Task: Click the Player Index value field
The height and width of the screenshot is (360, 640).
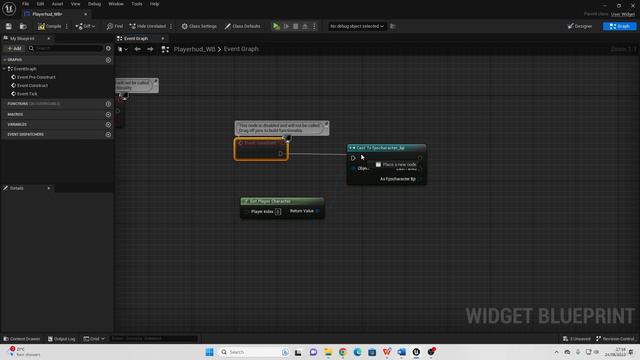Action: 278,211
